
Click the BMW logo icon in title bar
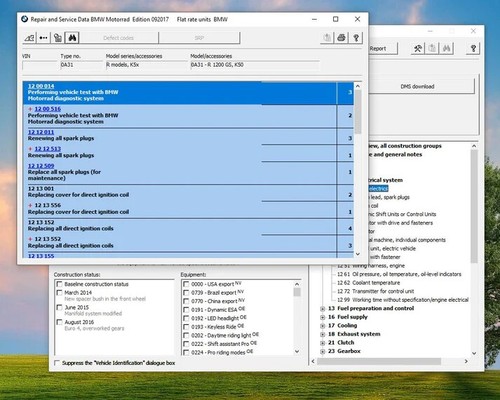pyautogui.click(x=24, y=19)
